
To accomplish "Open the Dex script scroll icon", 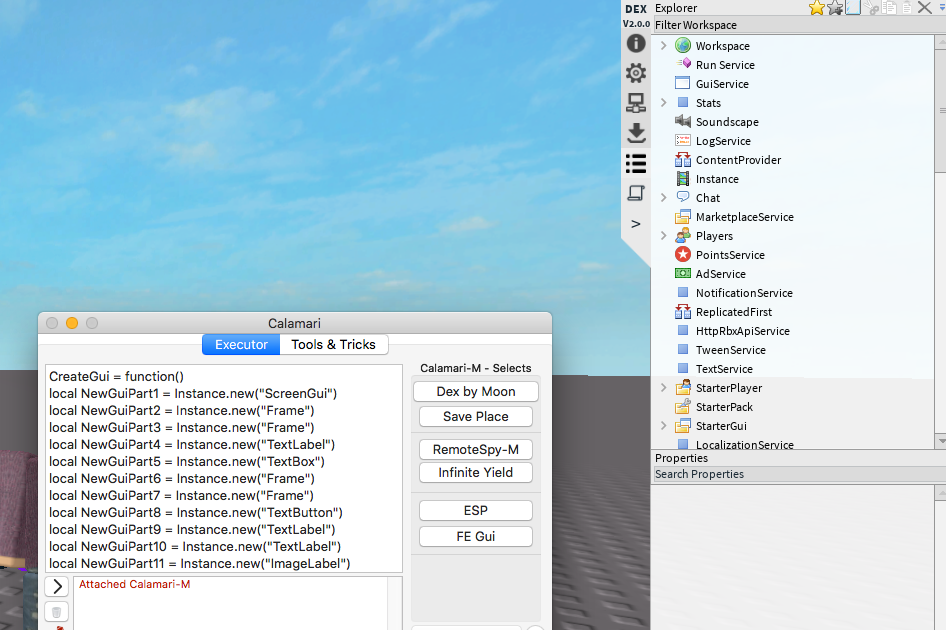I will click(636, 193).
